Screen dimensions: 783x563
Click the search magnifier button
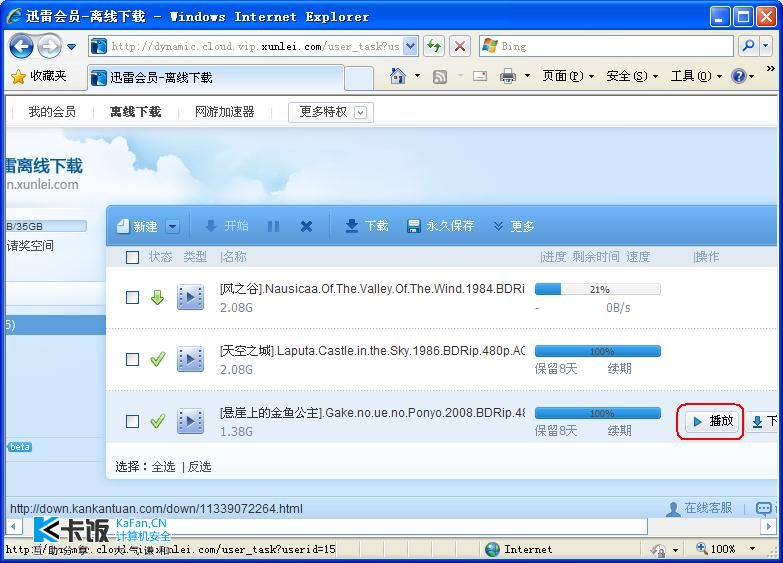pos(748,46)
